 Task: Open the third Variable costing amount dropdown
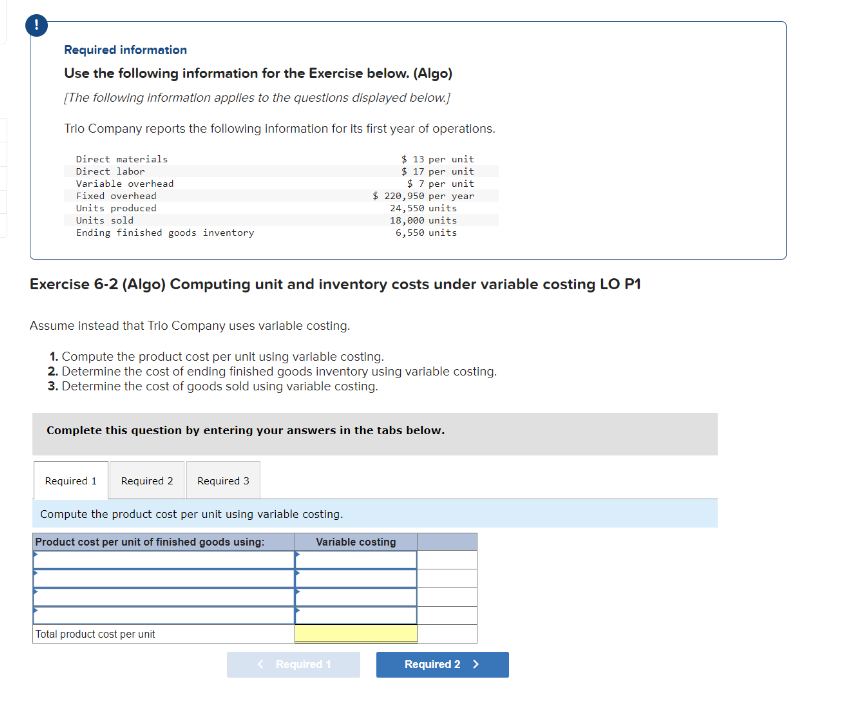[355, 596]
